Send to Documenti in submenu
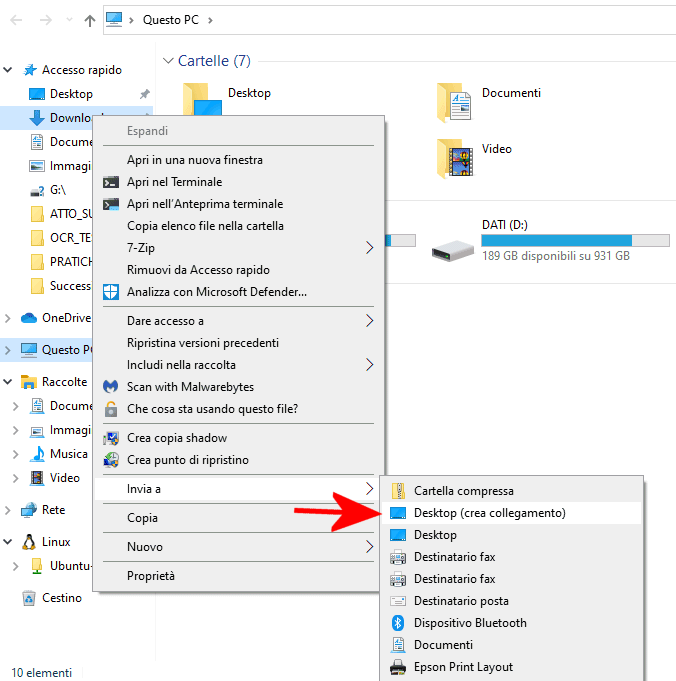 point(511,645)
